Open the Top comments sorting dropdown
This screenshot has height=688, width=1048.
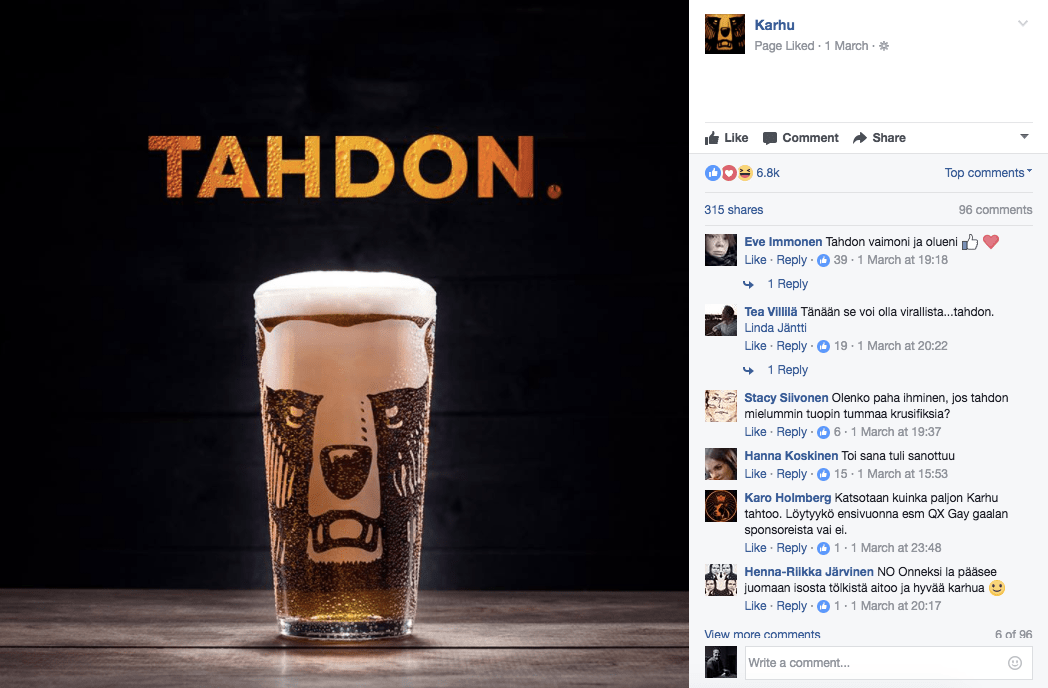[x=988, y=173]
